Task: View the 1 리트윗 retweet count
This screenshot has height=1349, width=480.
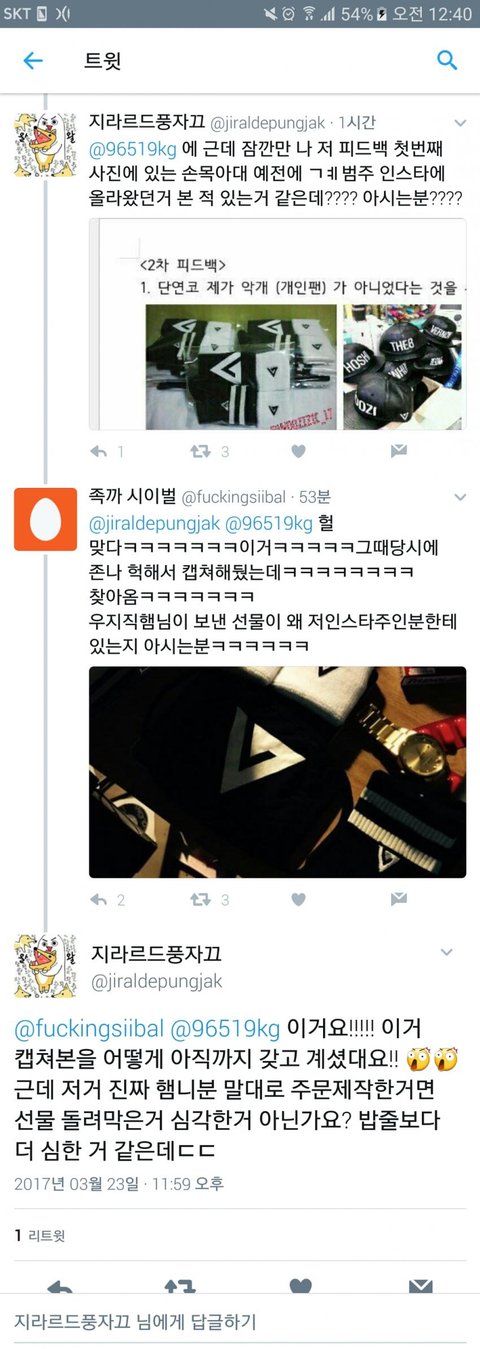Action: (x=40, y=1236)
